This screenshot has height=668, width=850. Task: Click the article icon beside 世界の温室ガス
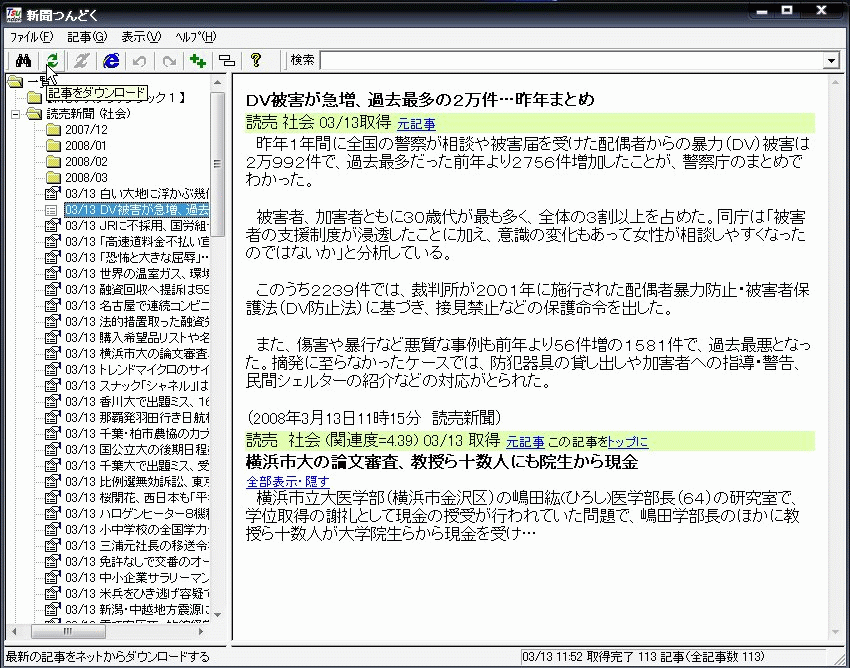53,273
